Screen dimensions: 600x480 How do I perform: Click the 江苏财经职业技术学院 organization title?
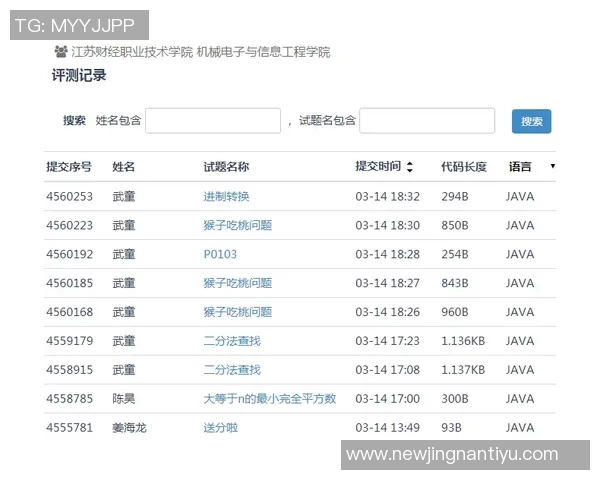pos(132,52)
